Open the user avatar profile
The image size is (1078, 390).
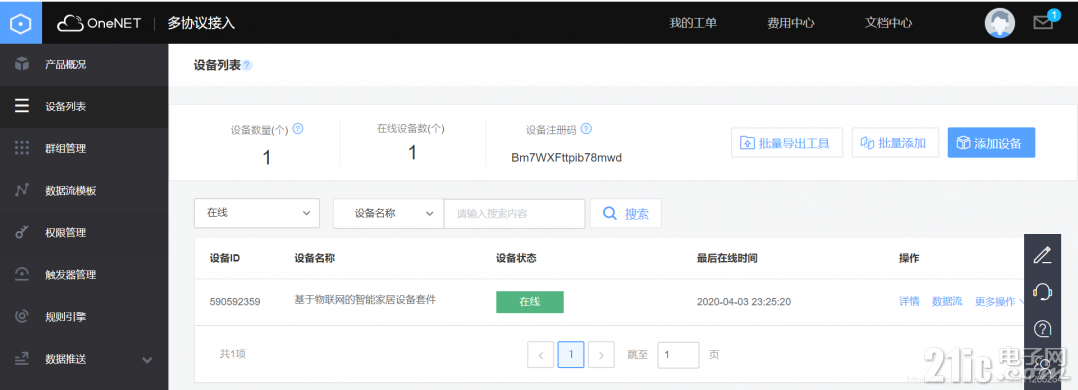(1000, 23)
